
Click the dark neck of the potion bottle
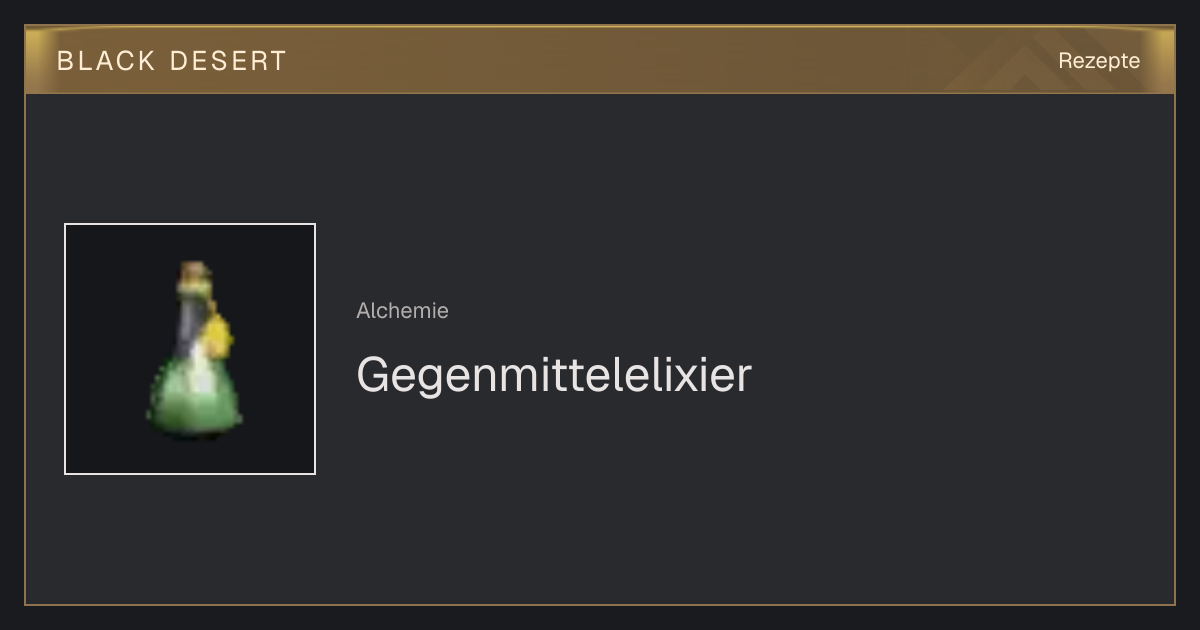coord(190,320)
